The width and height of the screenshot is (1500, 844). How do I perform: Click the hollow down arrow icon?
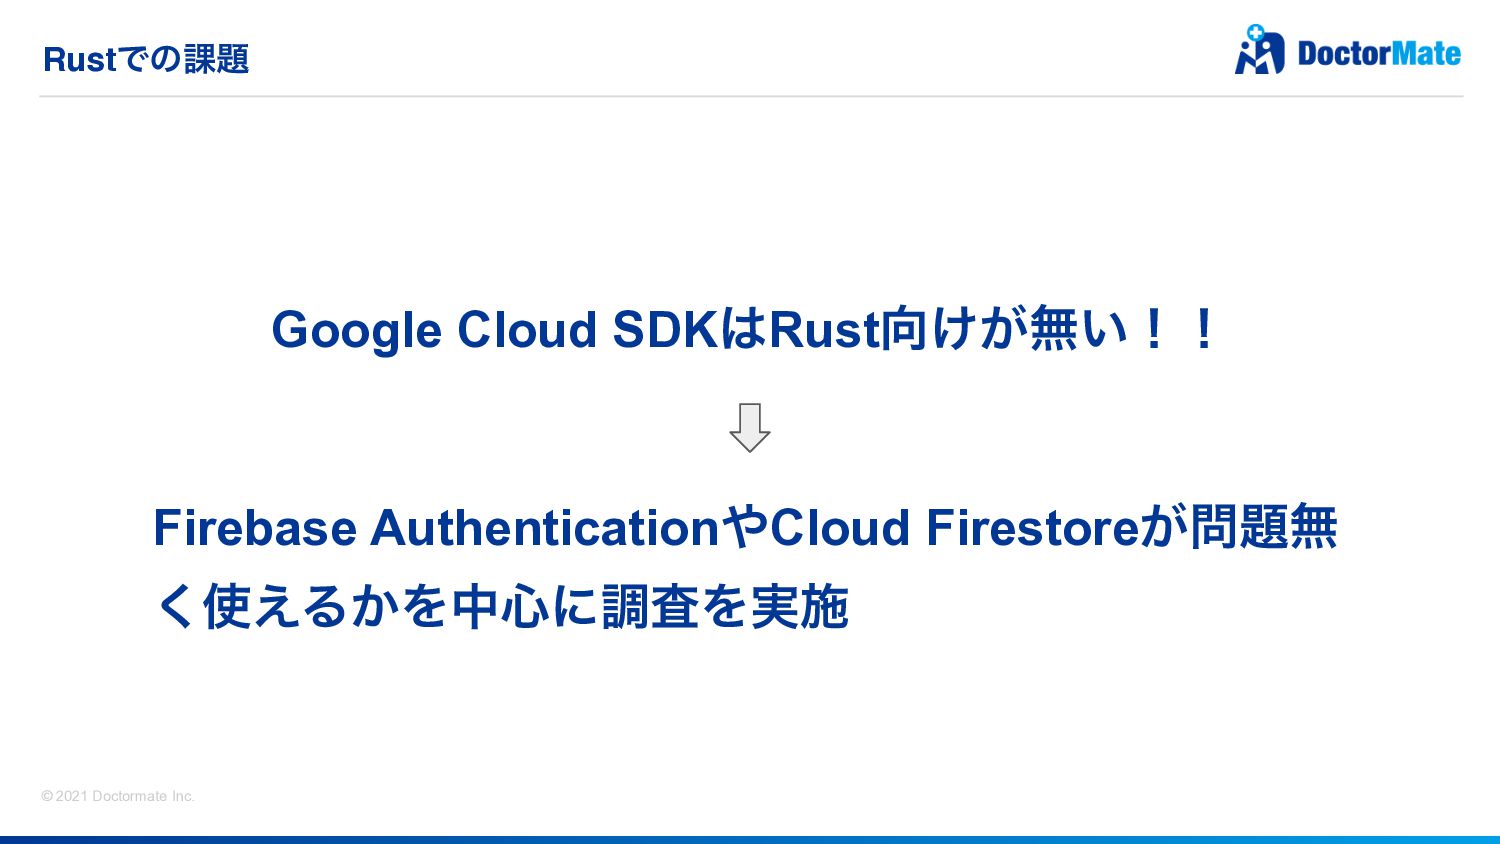[x=749, y=427]
